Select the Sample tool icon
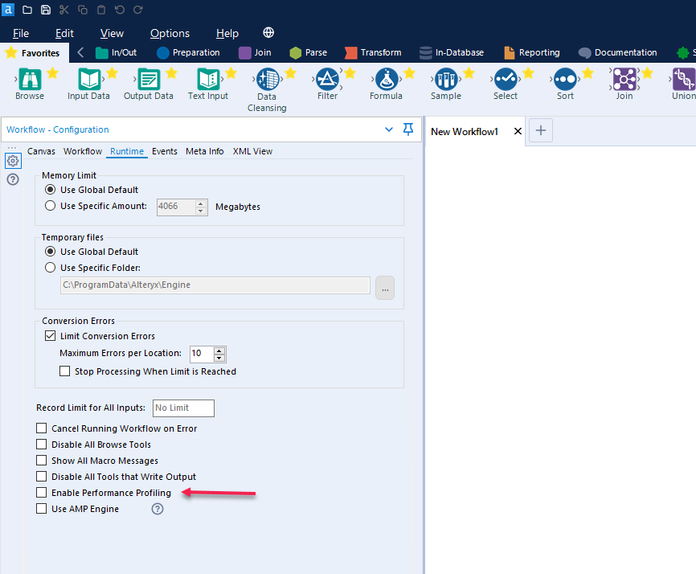 pyautogui.click(x=446, y=80)
